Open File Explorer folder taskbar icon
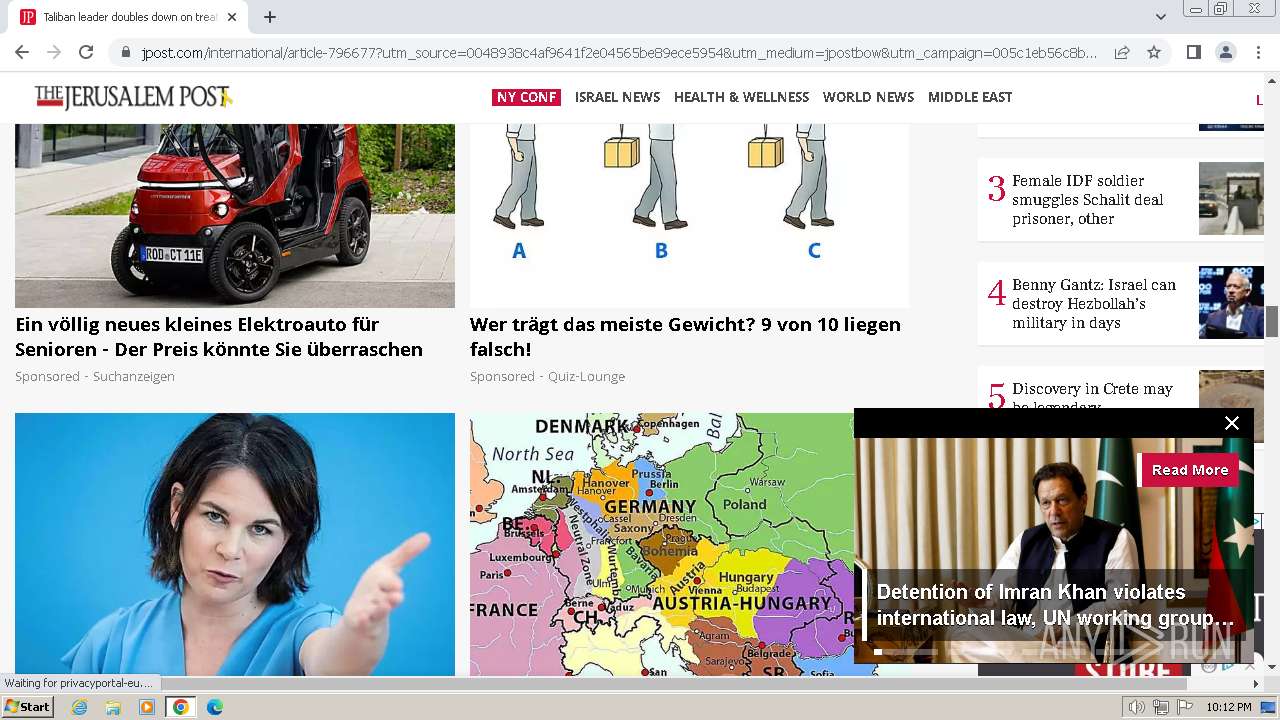This screenshot has width=1280, height=720. click(113, 707)
